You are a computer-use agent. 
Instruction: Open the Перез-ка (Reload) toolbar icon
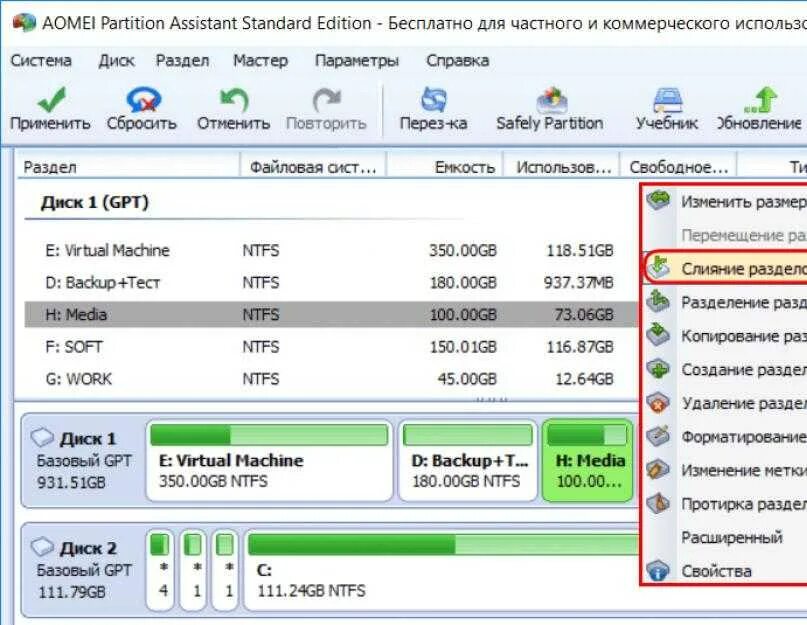pos(433,99)
